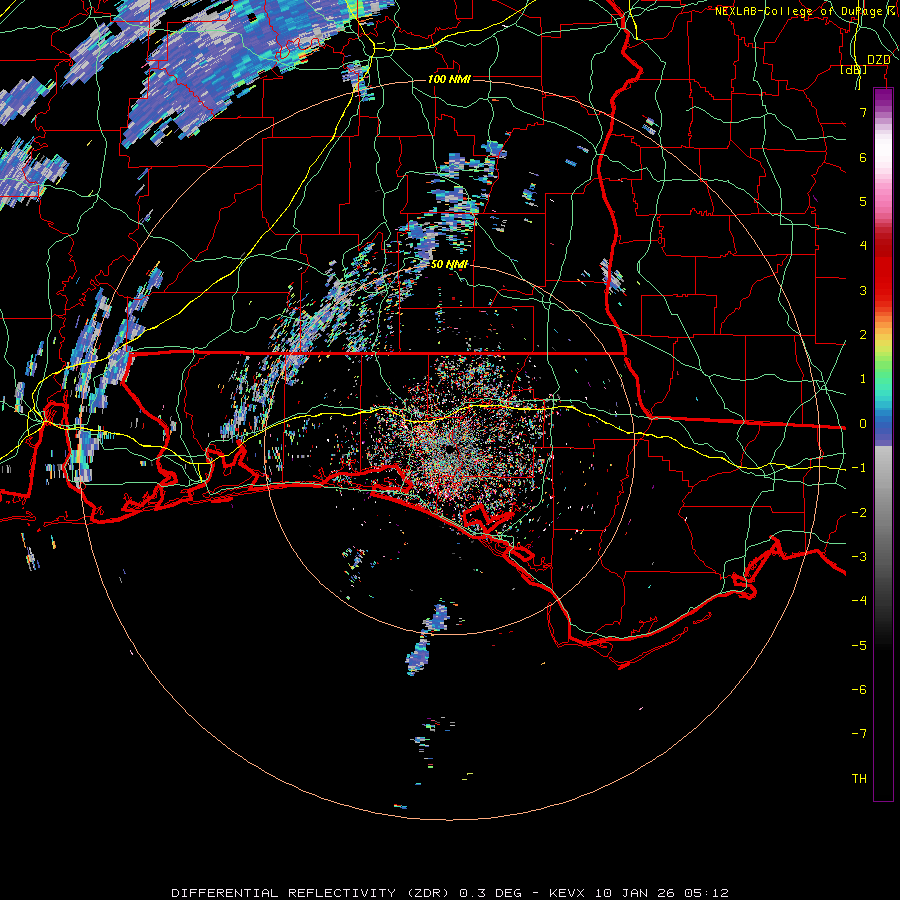Click the KEVX radar site center dot
Viewport: 900px width, 900px height.
[449, 449]
